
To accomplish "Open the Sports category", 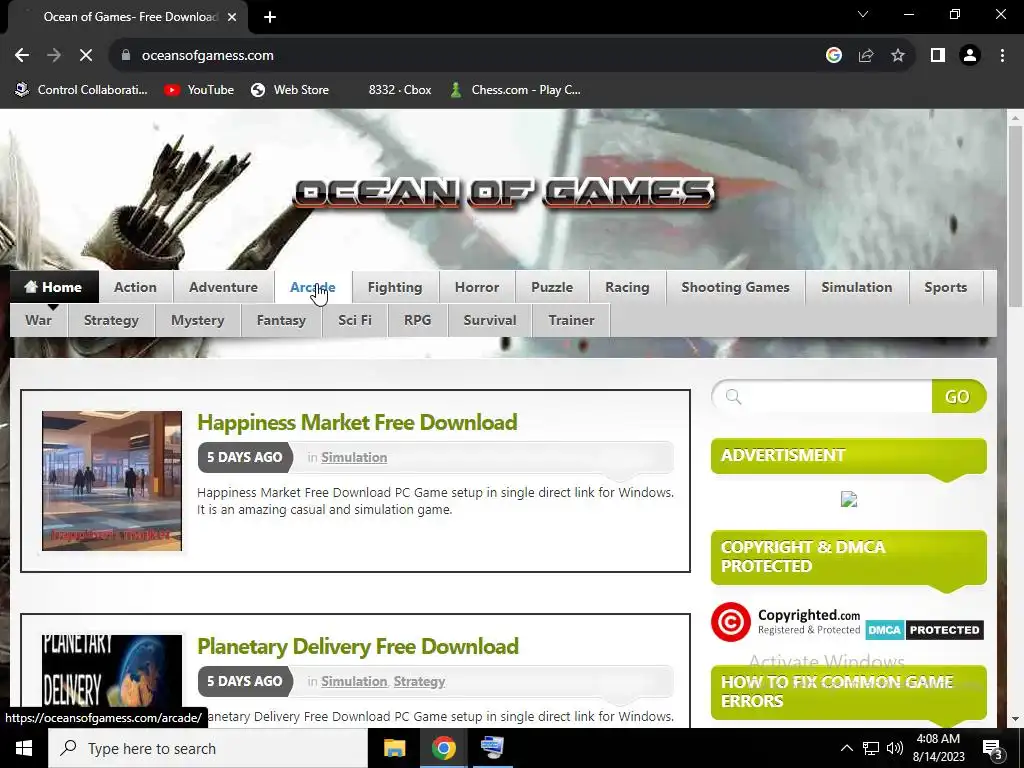I will pos(946,287).
